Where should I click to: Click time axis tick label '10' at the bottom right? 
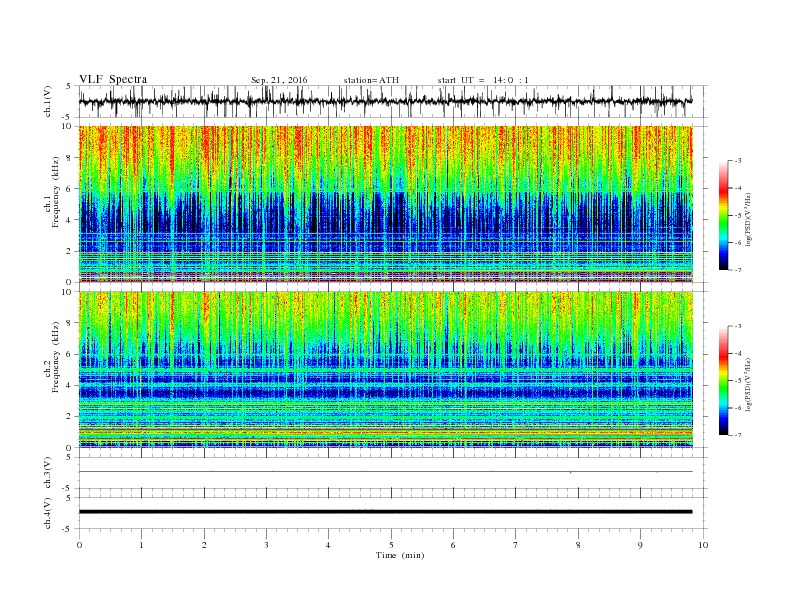703,545
